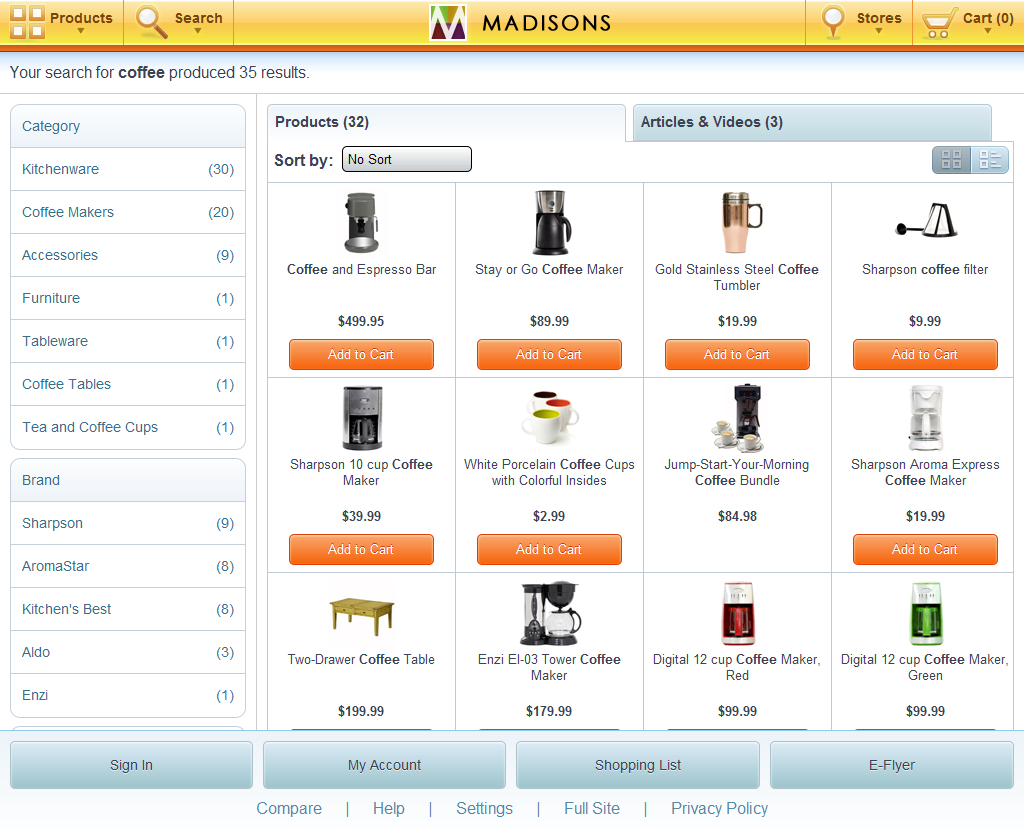Image resolution: width=1024 pixels, height=828 pixels.
Task: Switch to grid view layout
Action: pos(951,159)
